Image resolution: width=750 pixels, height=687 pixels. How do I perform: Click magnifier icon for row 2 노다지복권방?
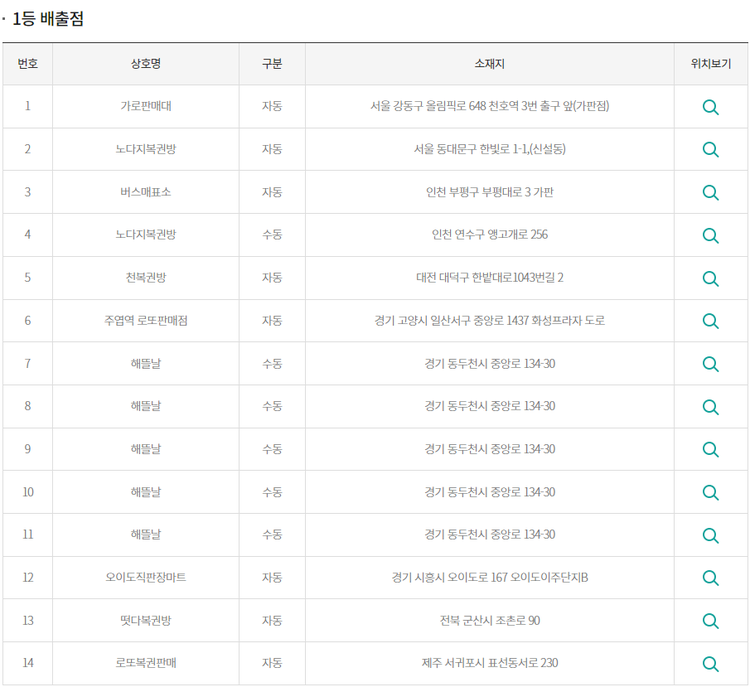(710, 150)
